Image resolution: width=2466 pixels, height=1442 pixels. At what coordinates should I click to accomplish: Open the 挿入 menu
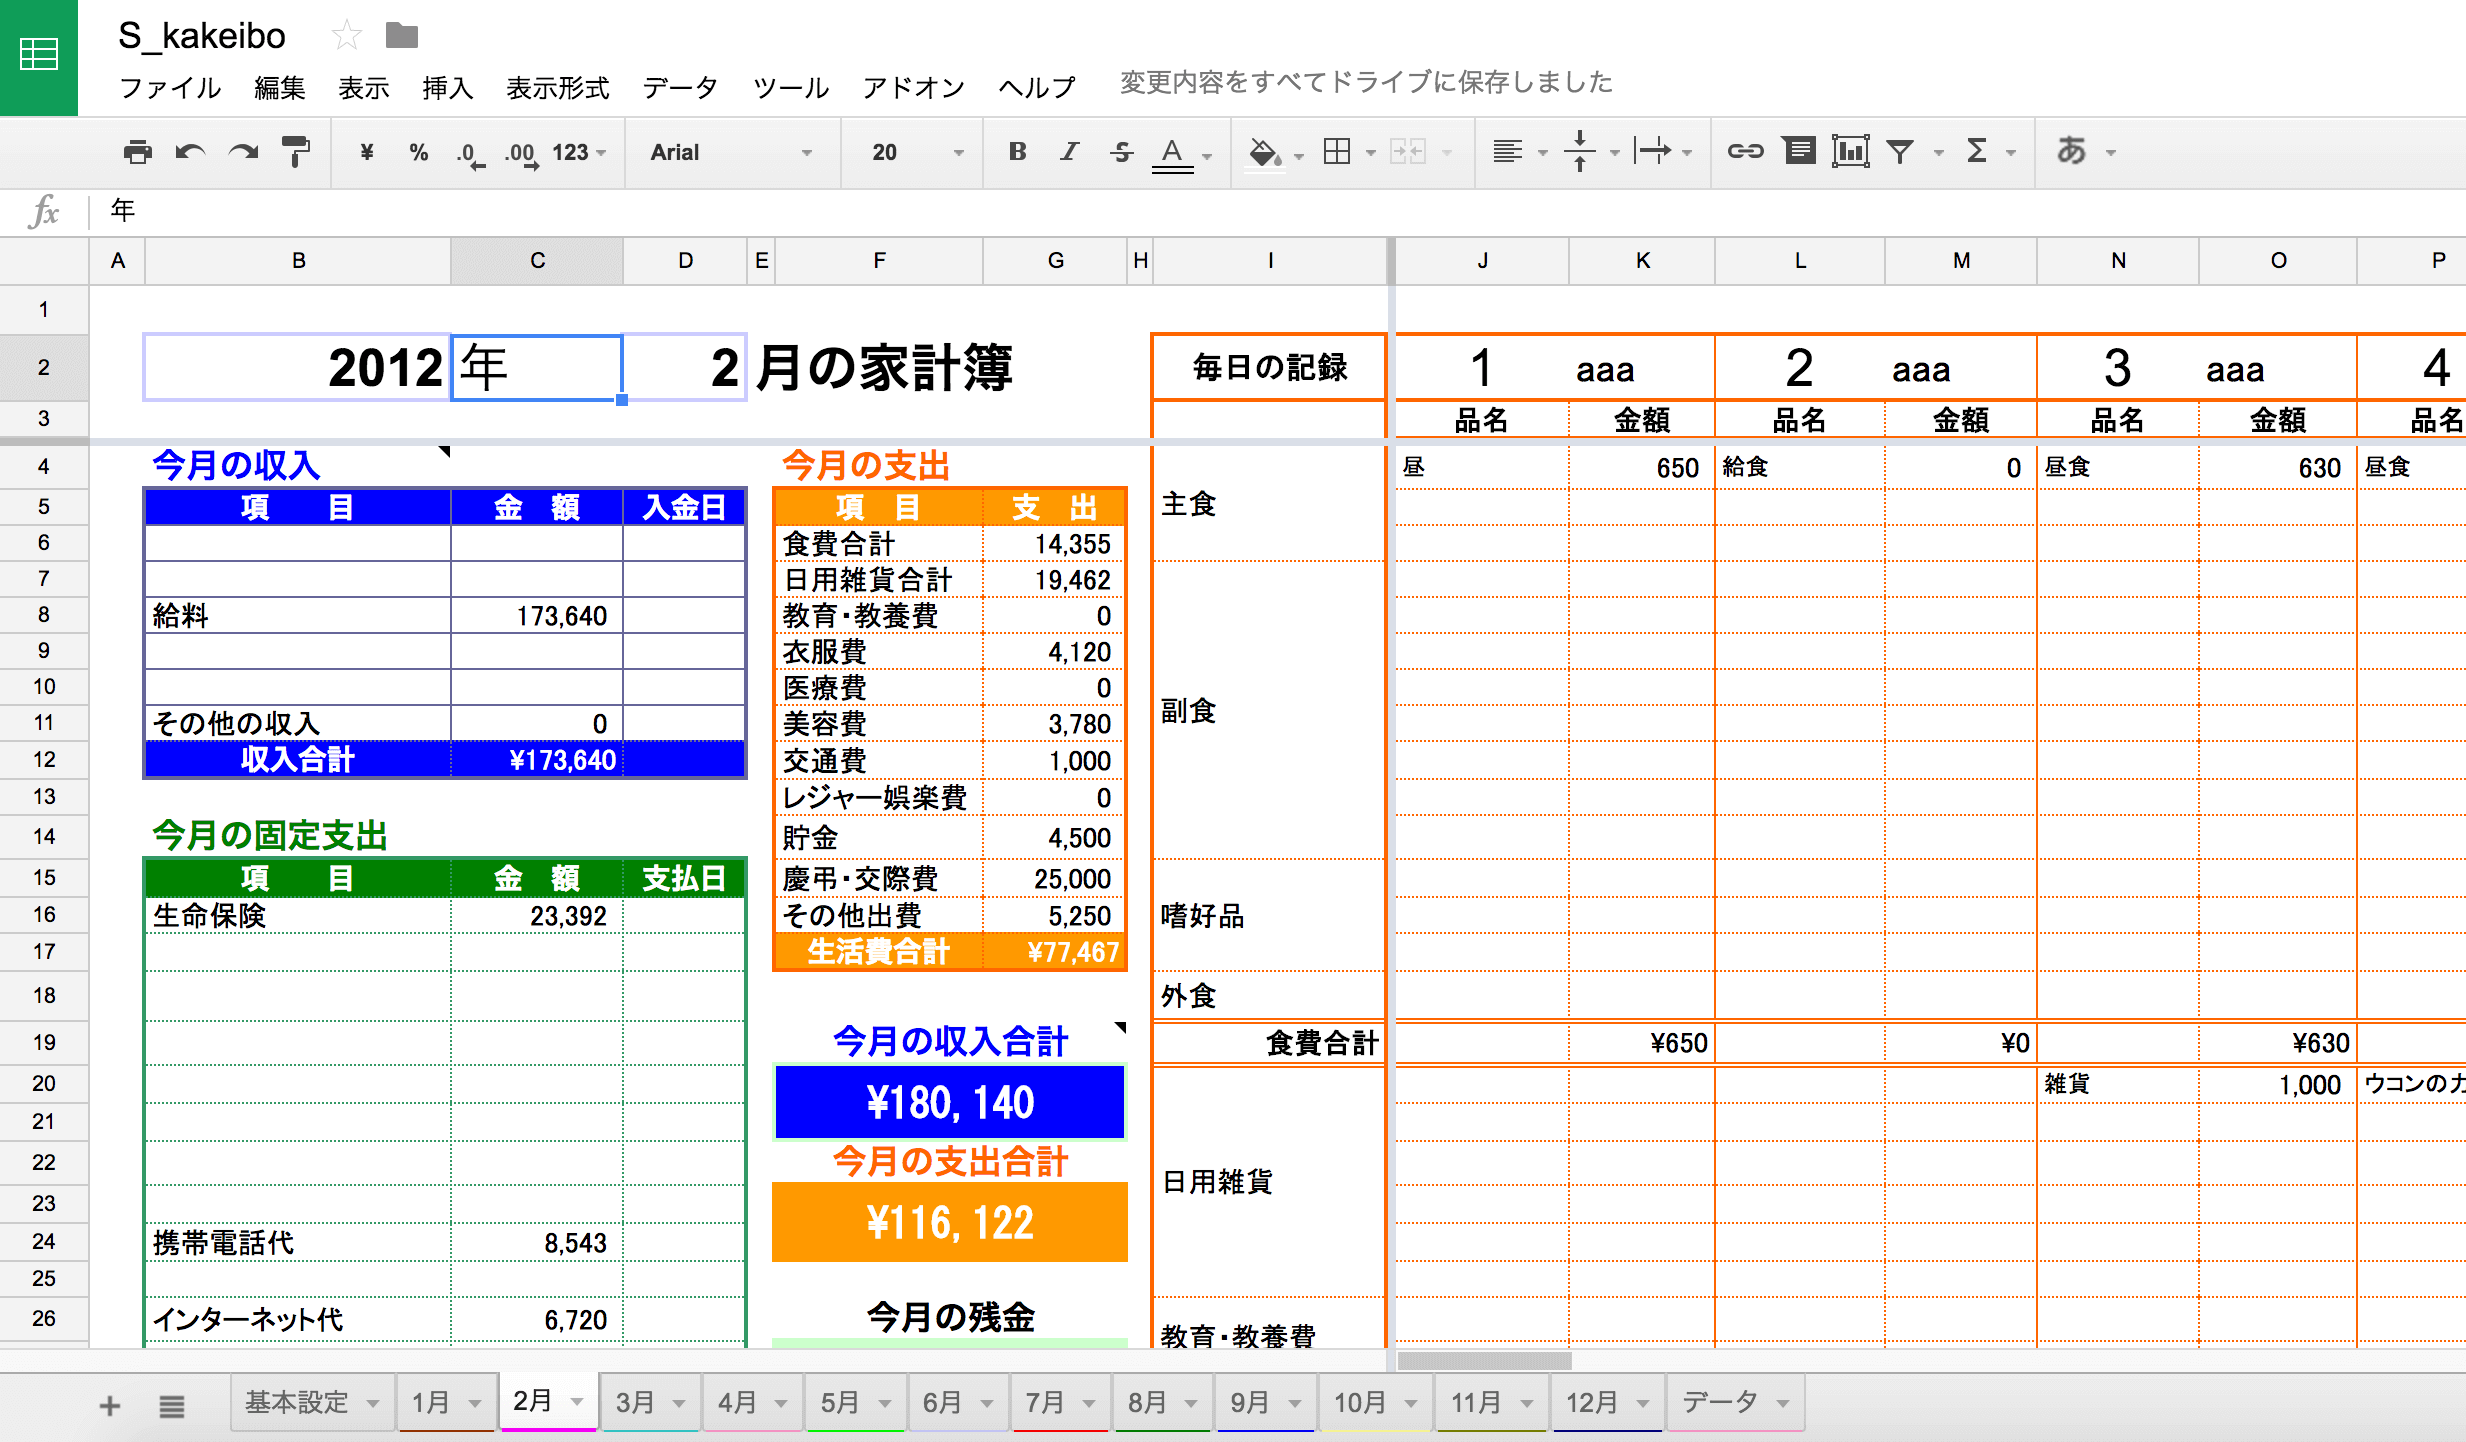(x=447, y=88)
